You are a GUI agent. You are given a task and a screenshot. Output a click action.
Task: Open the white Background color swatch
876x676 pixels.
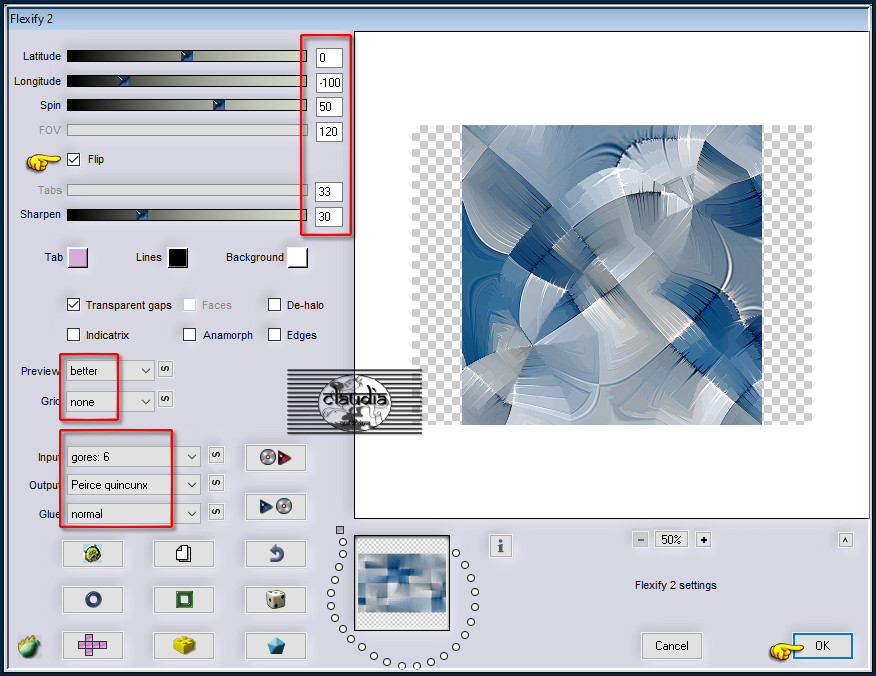[x=298, y=258]
